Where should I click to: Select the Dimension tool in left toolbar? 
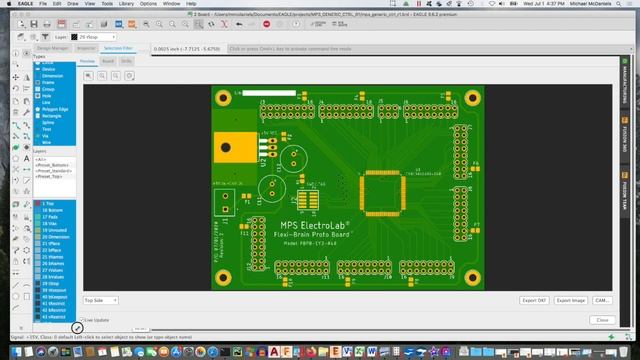tap(27, 169)
